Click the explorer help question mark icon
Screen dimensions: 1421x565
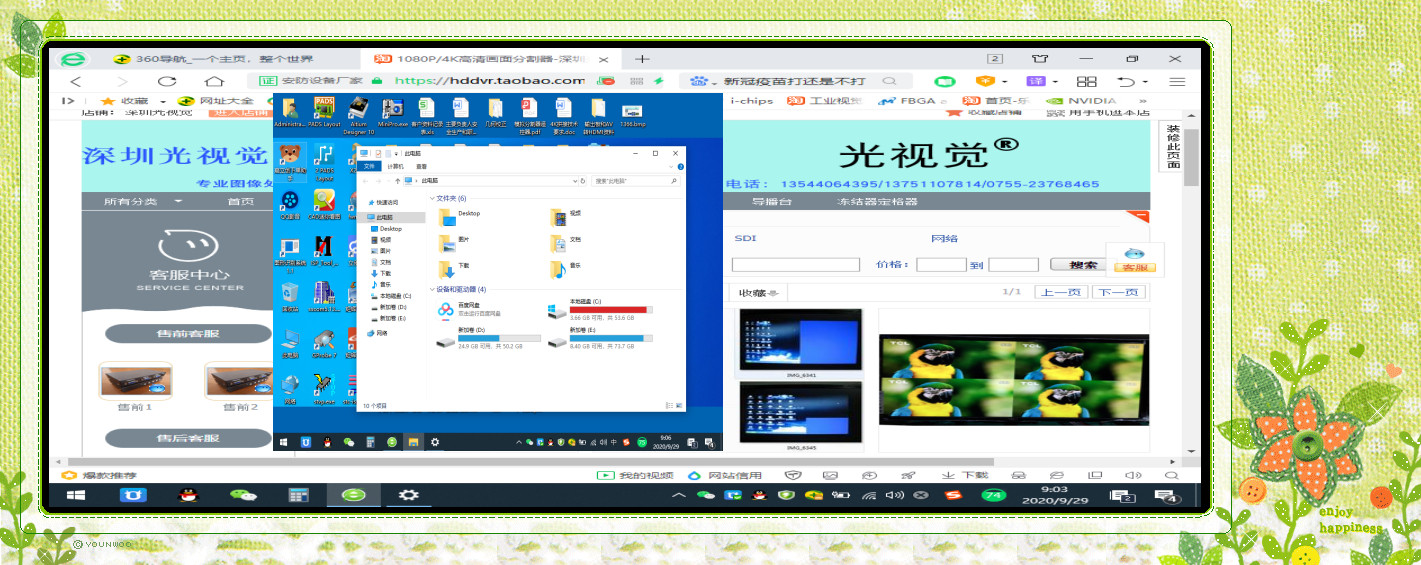pos(680,166)
